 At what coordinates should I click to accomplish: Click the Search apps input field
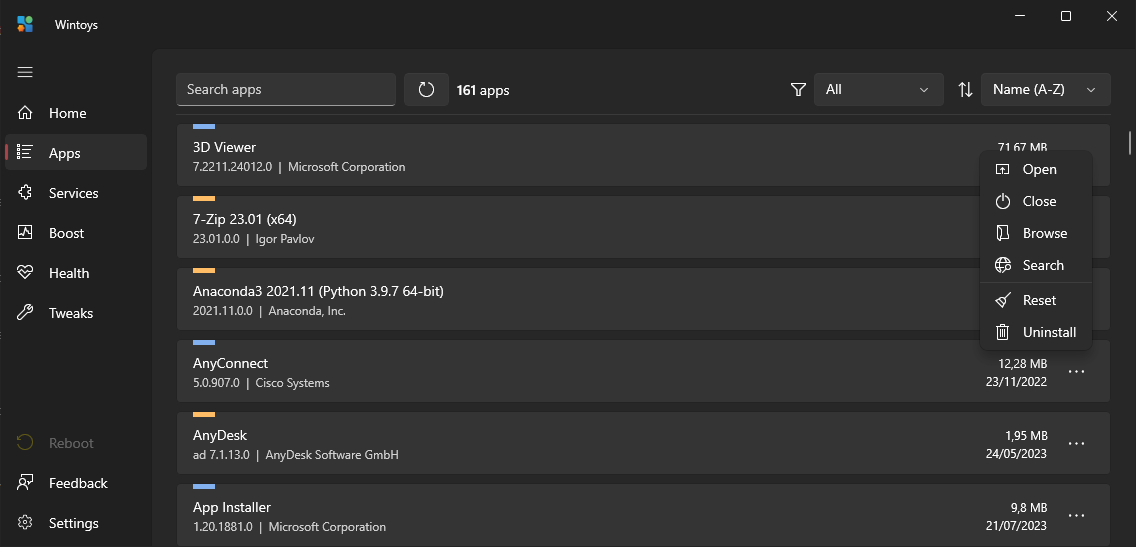[285, 89]
